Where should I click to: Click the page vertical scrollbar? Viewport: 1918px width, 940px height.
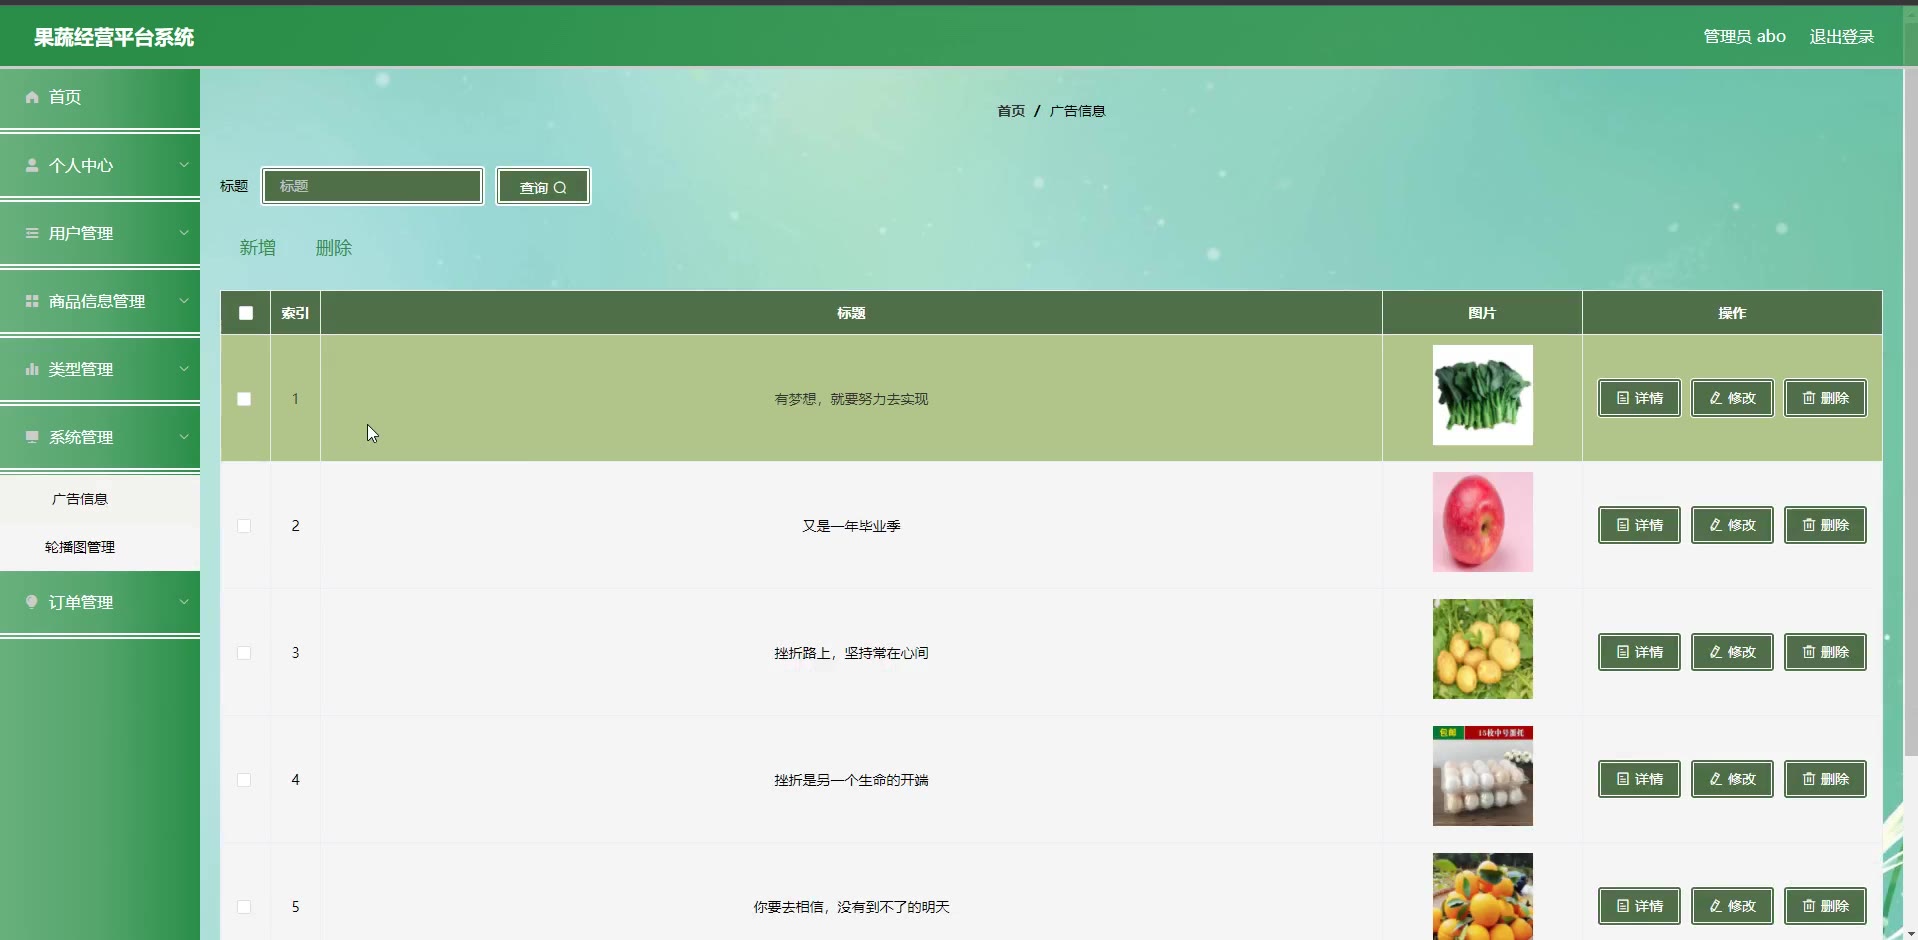point(1910,410)
